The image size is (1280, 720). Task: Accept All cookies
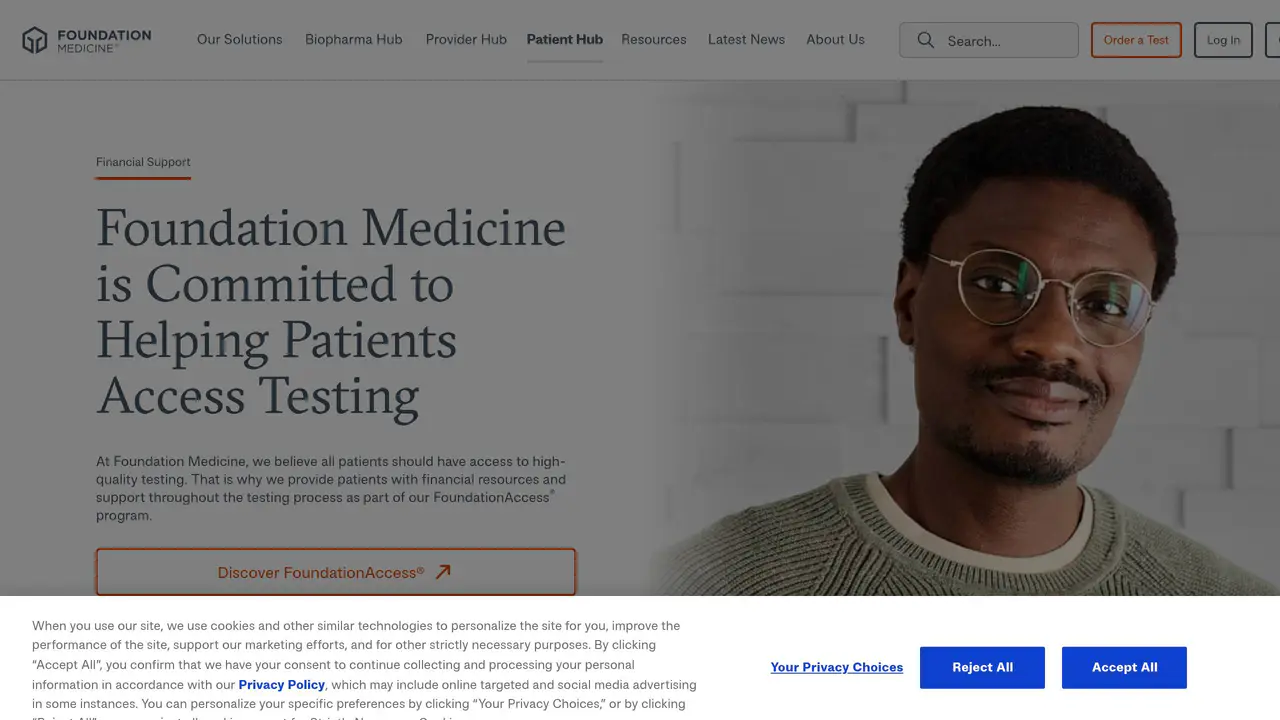click(1124, 667)
